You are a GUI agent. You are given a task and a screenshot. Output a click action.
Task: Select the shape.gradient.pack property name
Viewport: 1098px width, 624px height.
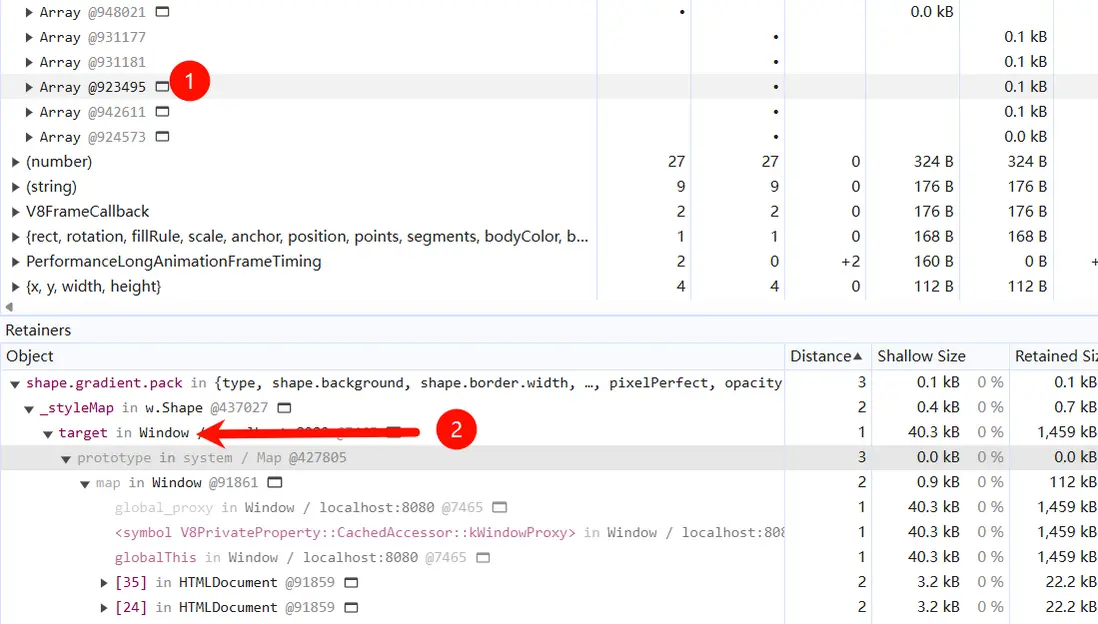(104, 383)
